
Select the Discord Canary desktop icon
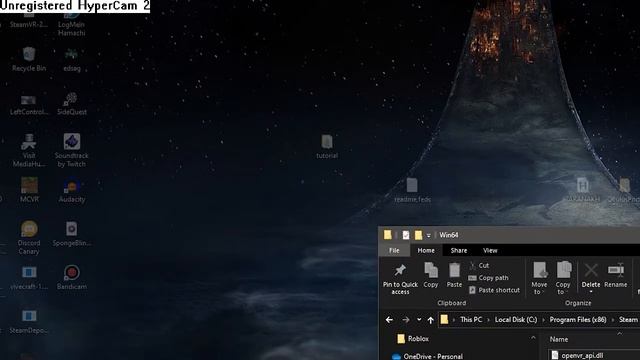29,238
